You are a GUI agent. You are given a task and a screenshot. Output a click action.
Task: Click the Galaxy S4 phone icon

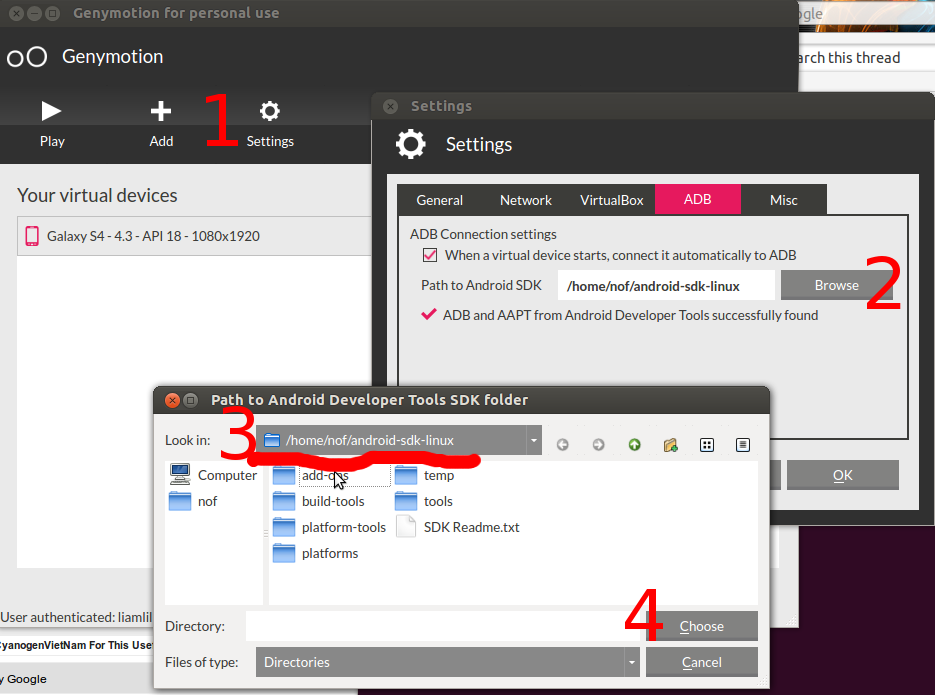click(x=32, y=236)
